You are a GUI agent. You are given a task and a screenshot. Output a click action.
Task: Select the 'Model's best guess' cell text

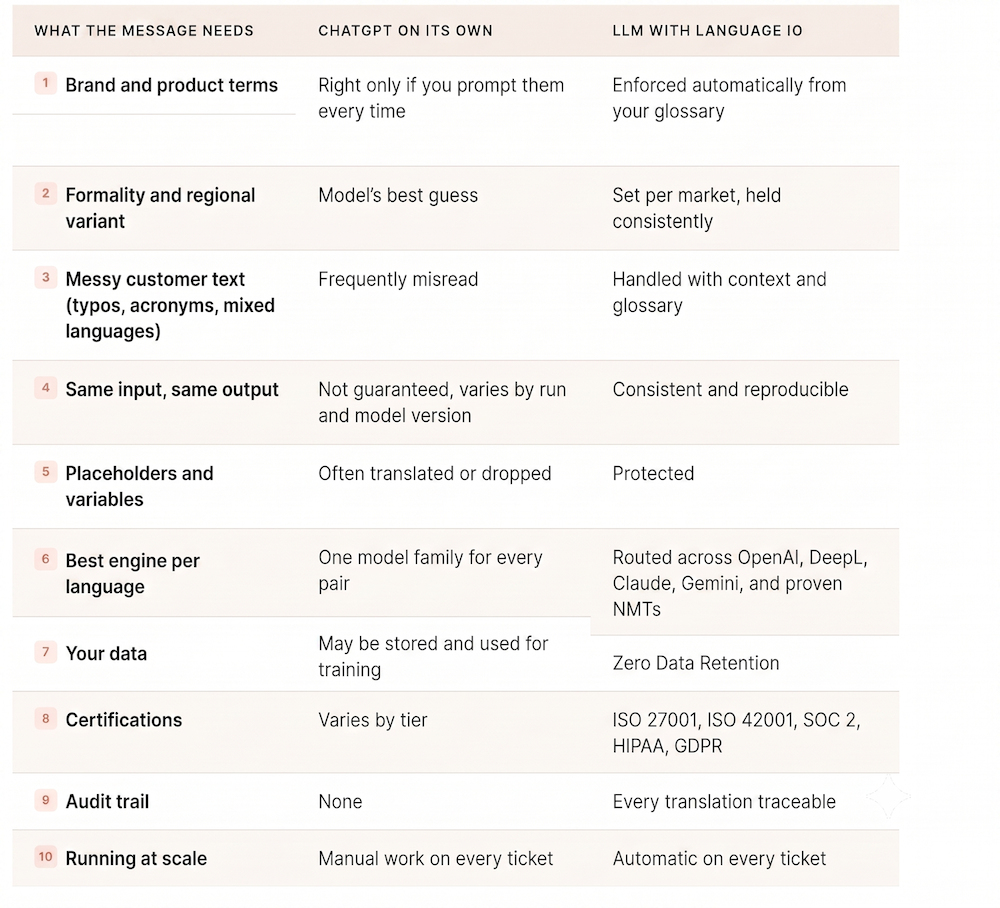pos(398,195)
